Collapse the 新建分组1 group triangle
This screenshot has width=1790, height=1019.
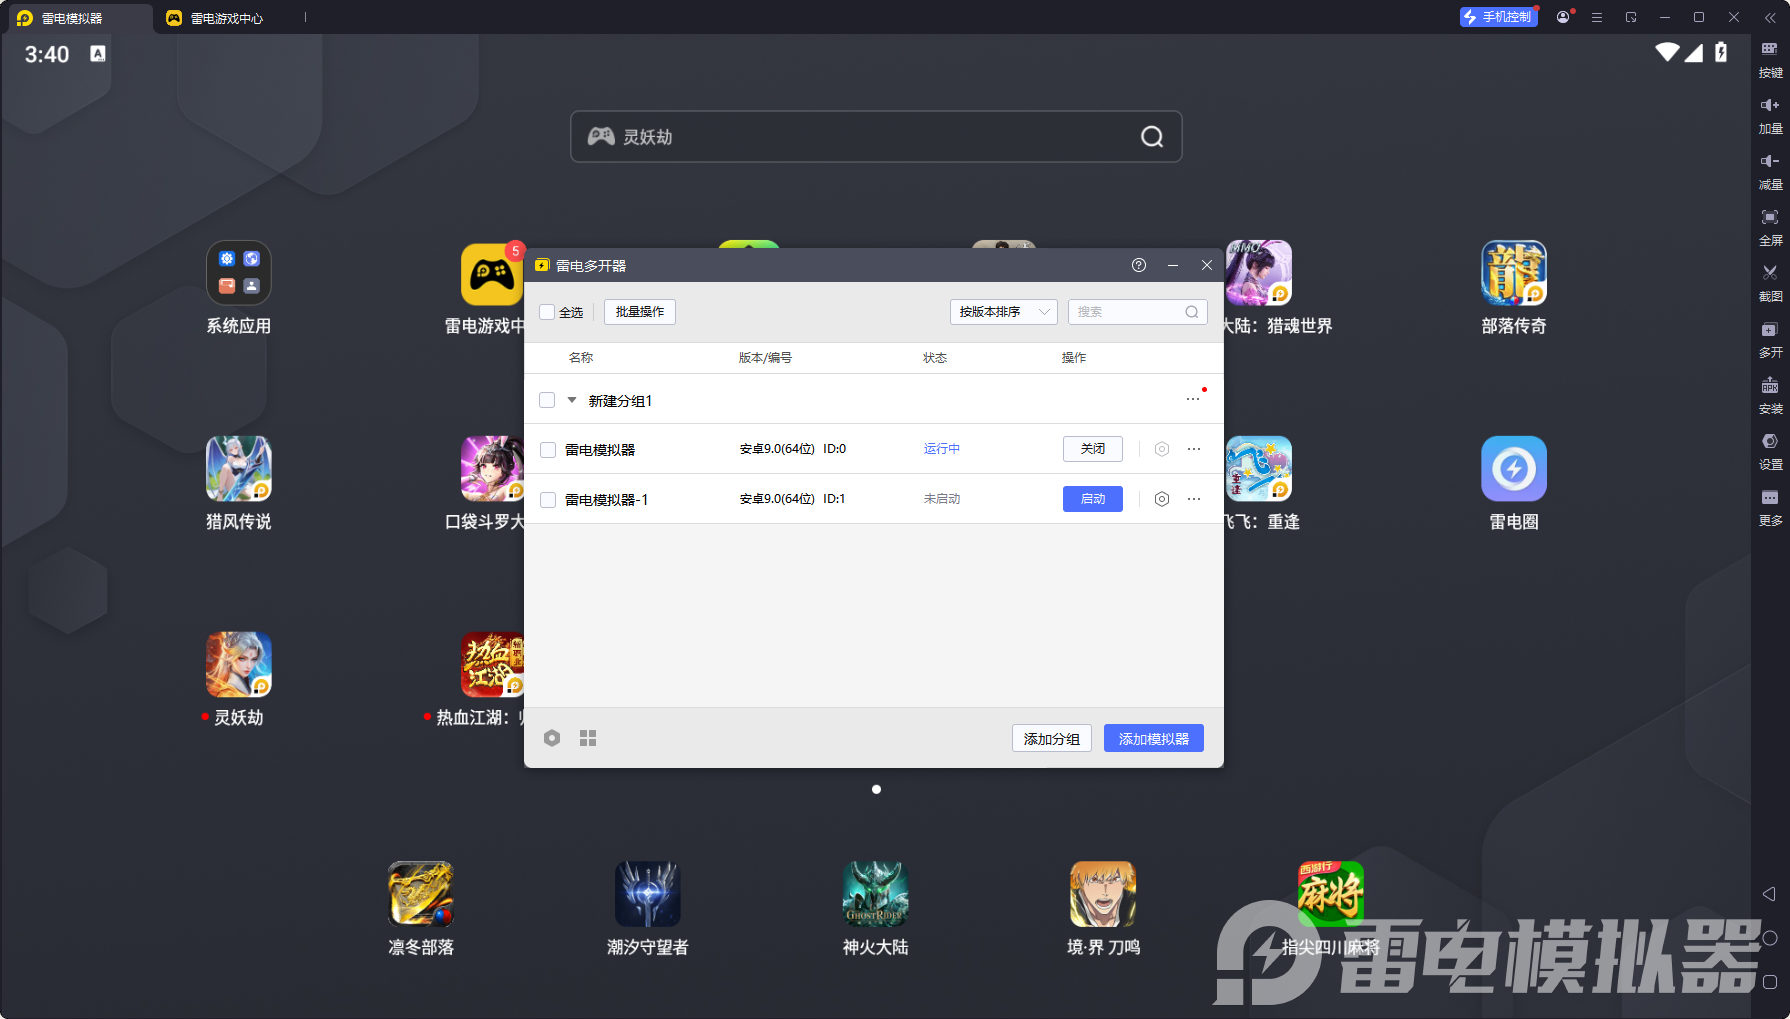[572, 400]
